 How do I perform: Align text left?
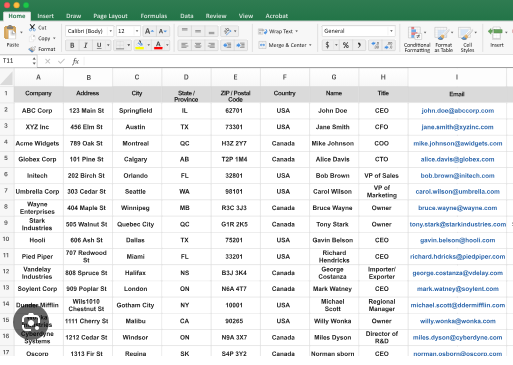pyautogui.click(x=184, y=45)
